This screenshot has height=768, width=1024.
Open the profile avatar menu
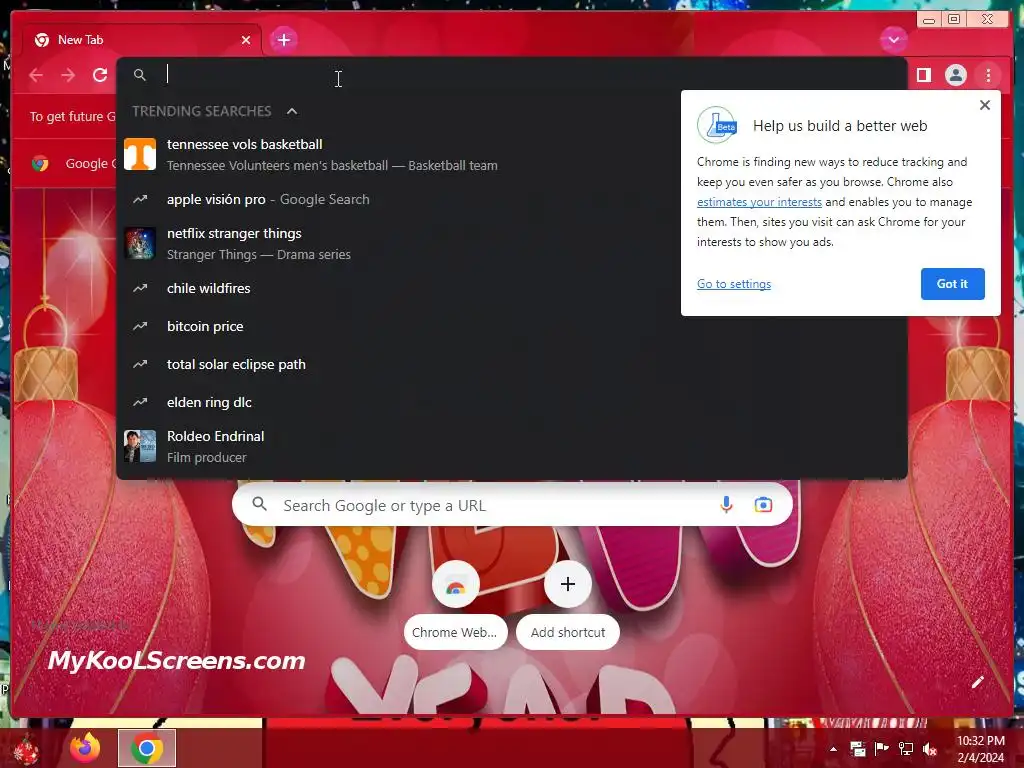click(x=955, y=75)
